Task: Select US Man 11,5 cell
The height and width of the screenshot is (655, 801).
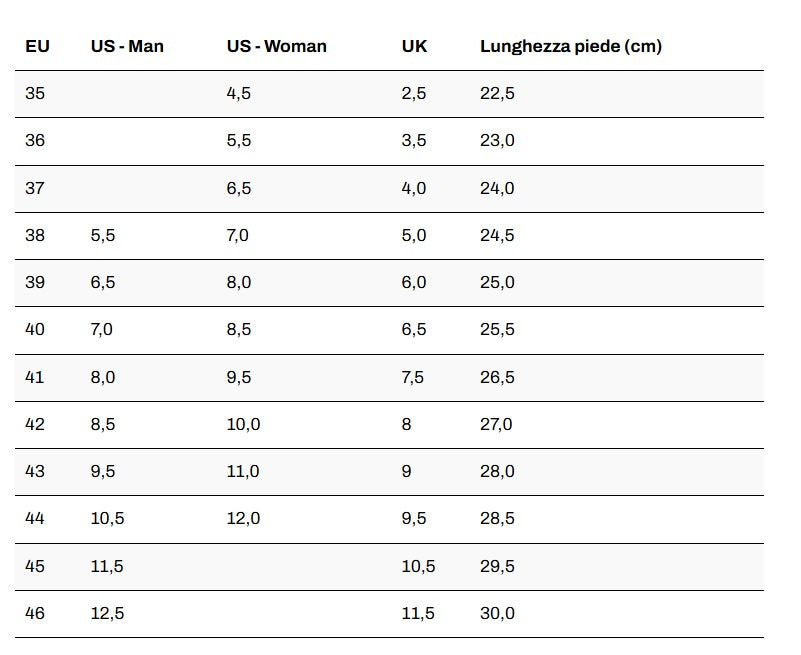Action: coord(106,566)
